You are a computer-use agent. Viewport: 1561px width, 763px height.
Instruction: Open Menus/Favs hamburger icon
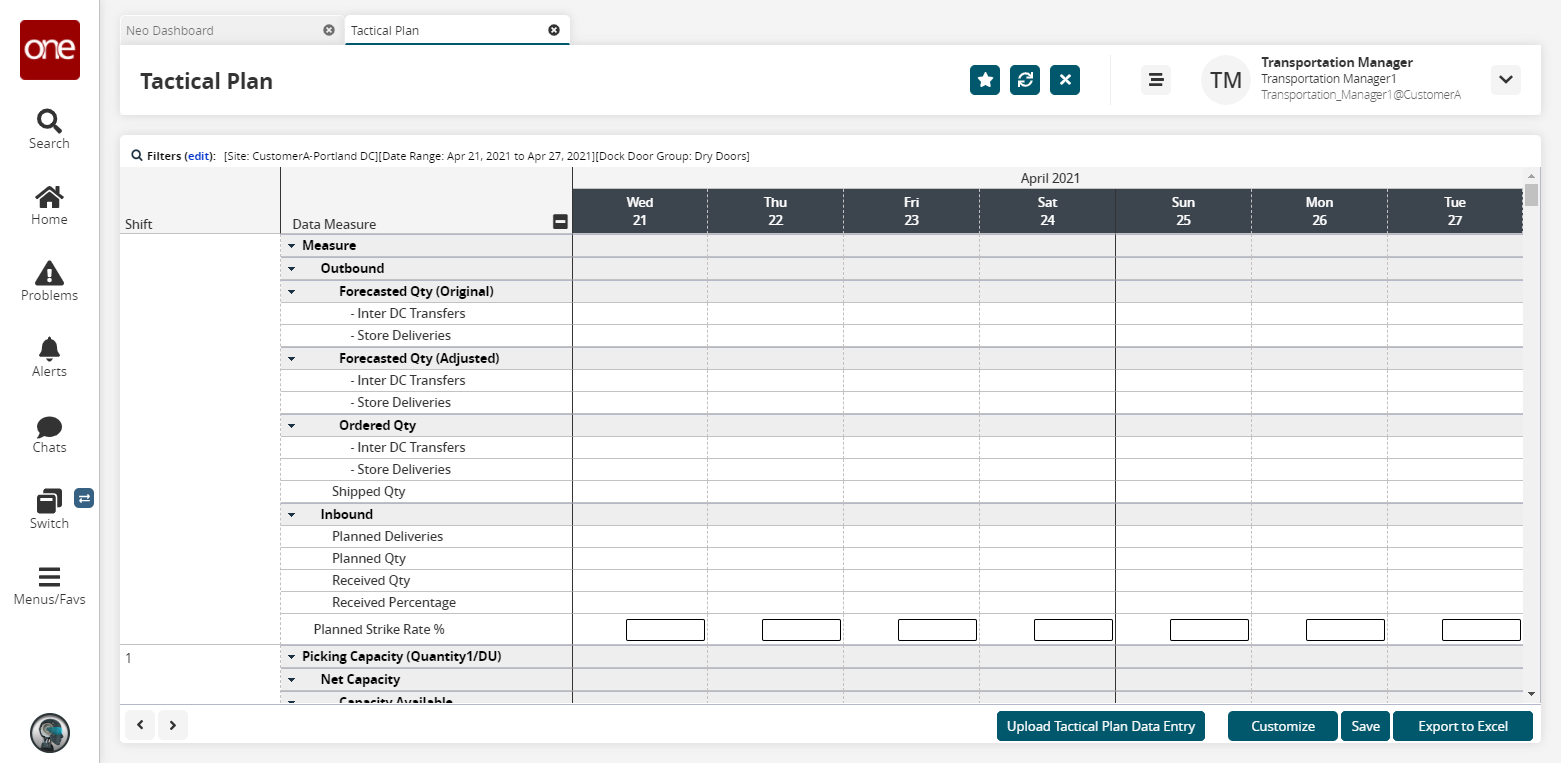49,578
